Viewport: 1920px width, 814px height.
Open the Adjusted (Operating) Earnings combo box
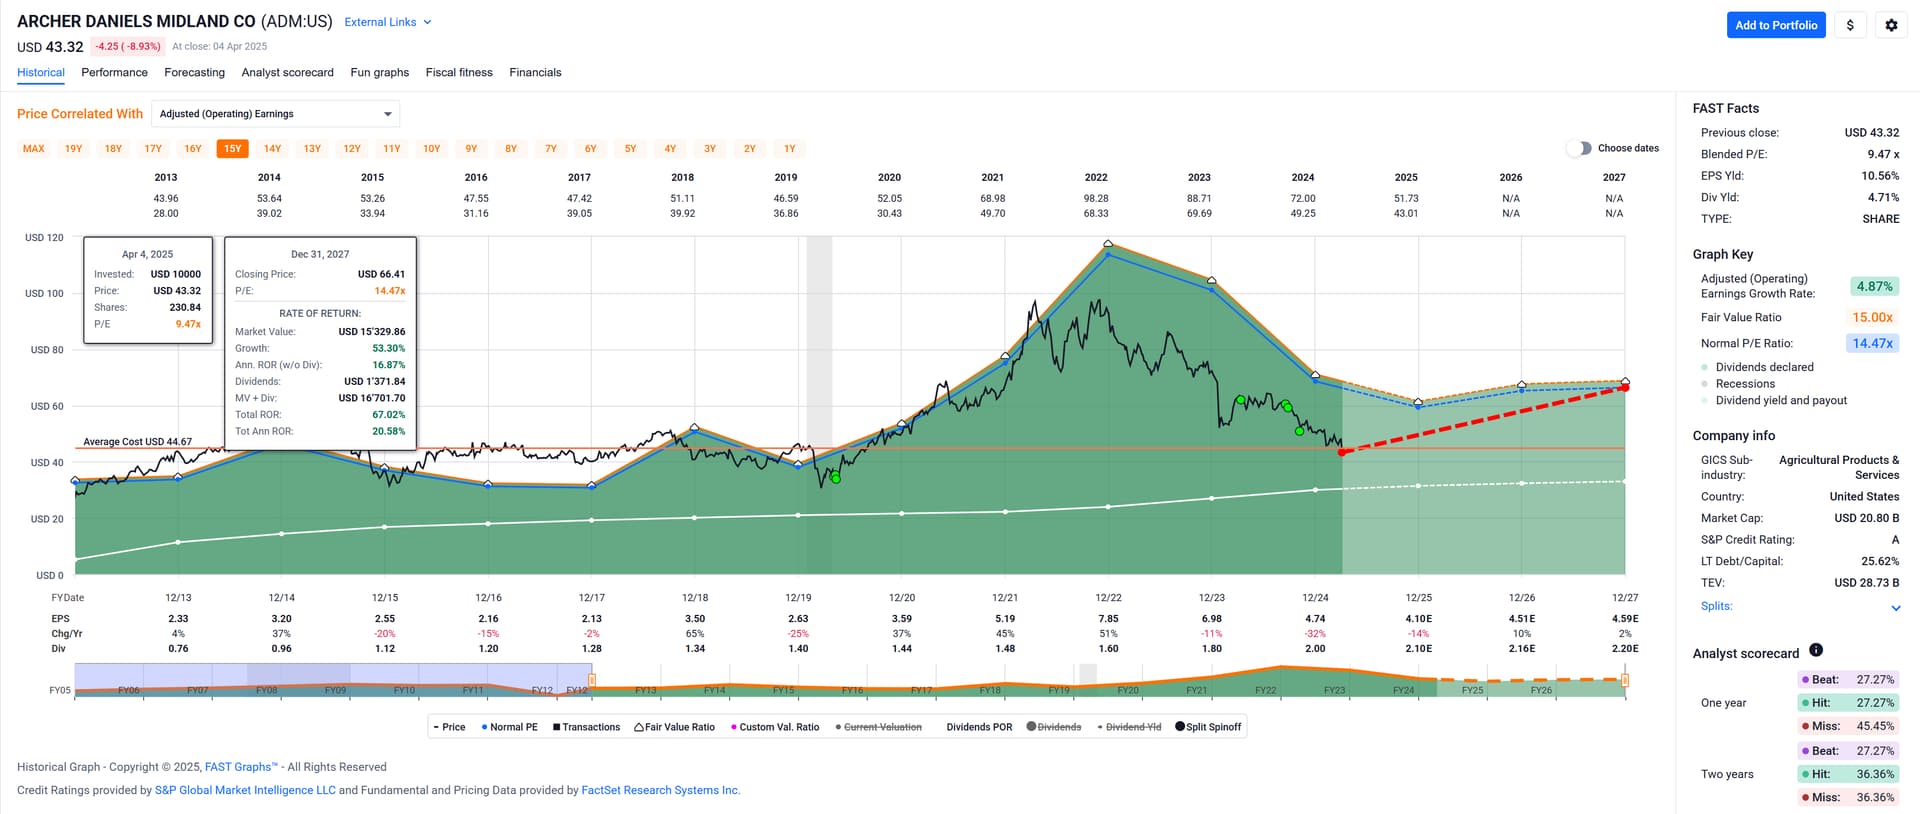(x=276, y=114)
